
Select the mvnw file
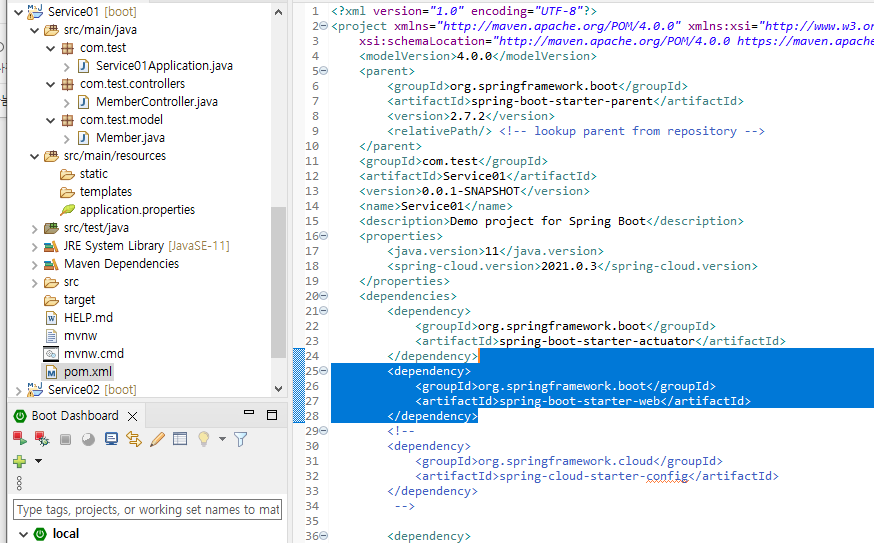[x=80, y=336]
